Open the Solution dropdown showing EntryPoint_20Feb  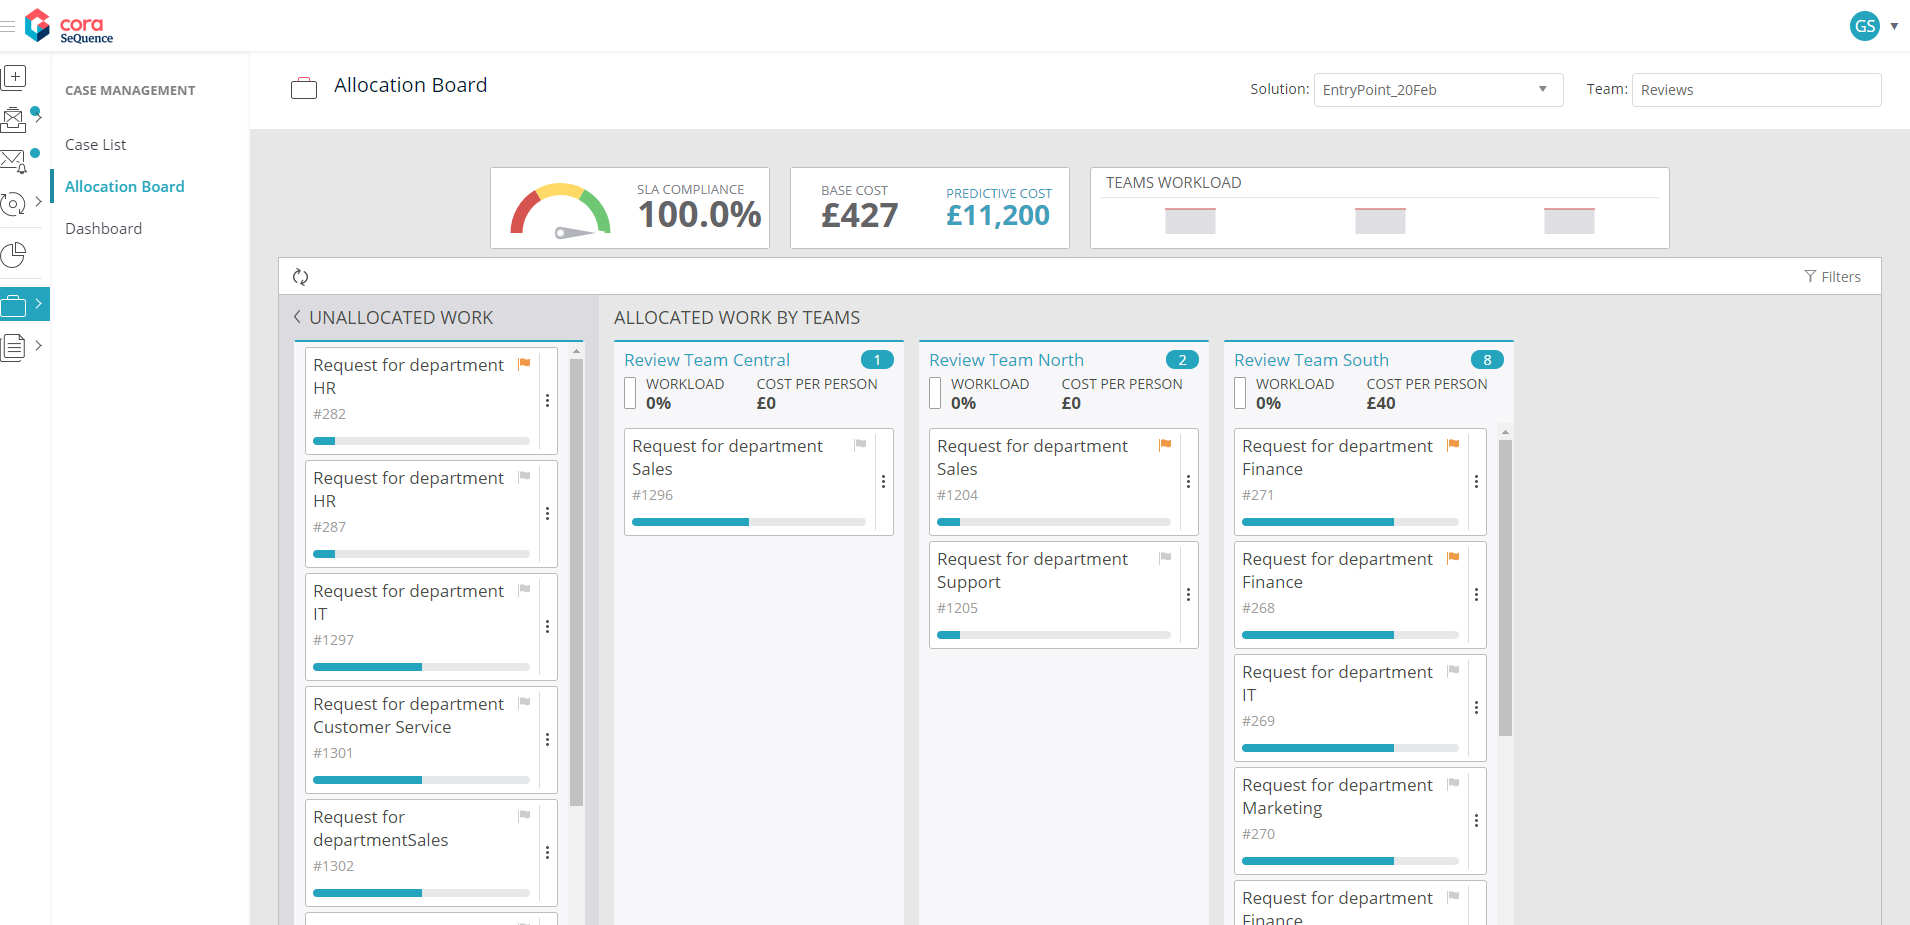1438,90
